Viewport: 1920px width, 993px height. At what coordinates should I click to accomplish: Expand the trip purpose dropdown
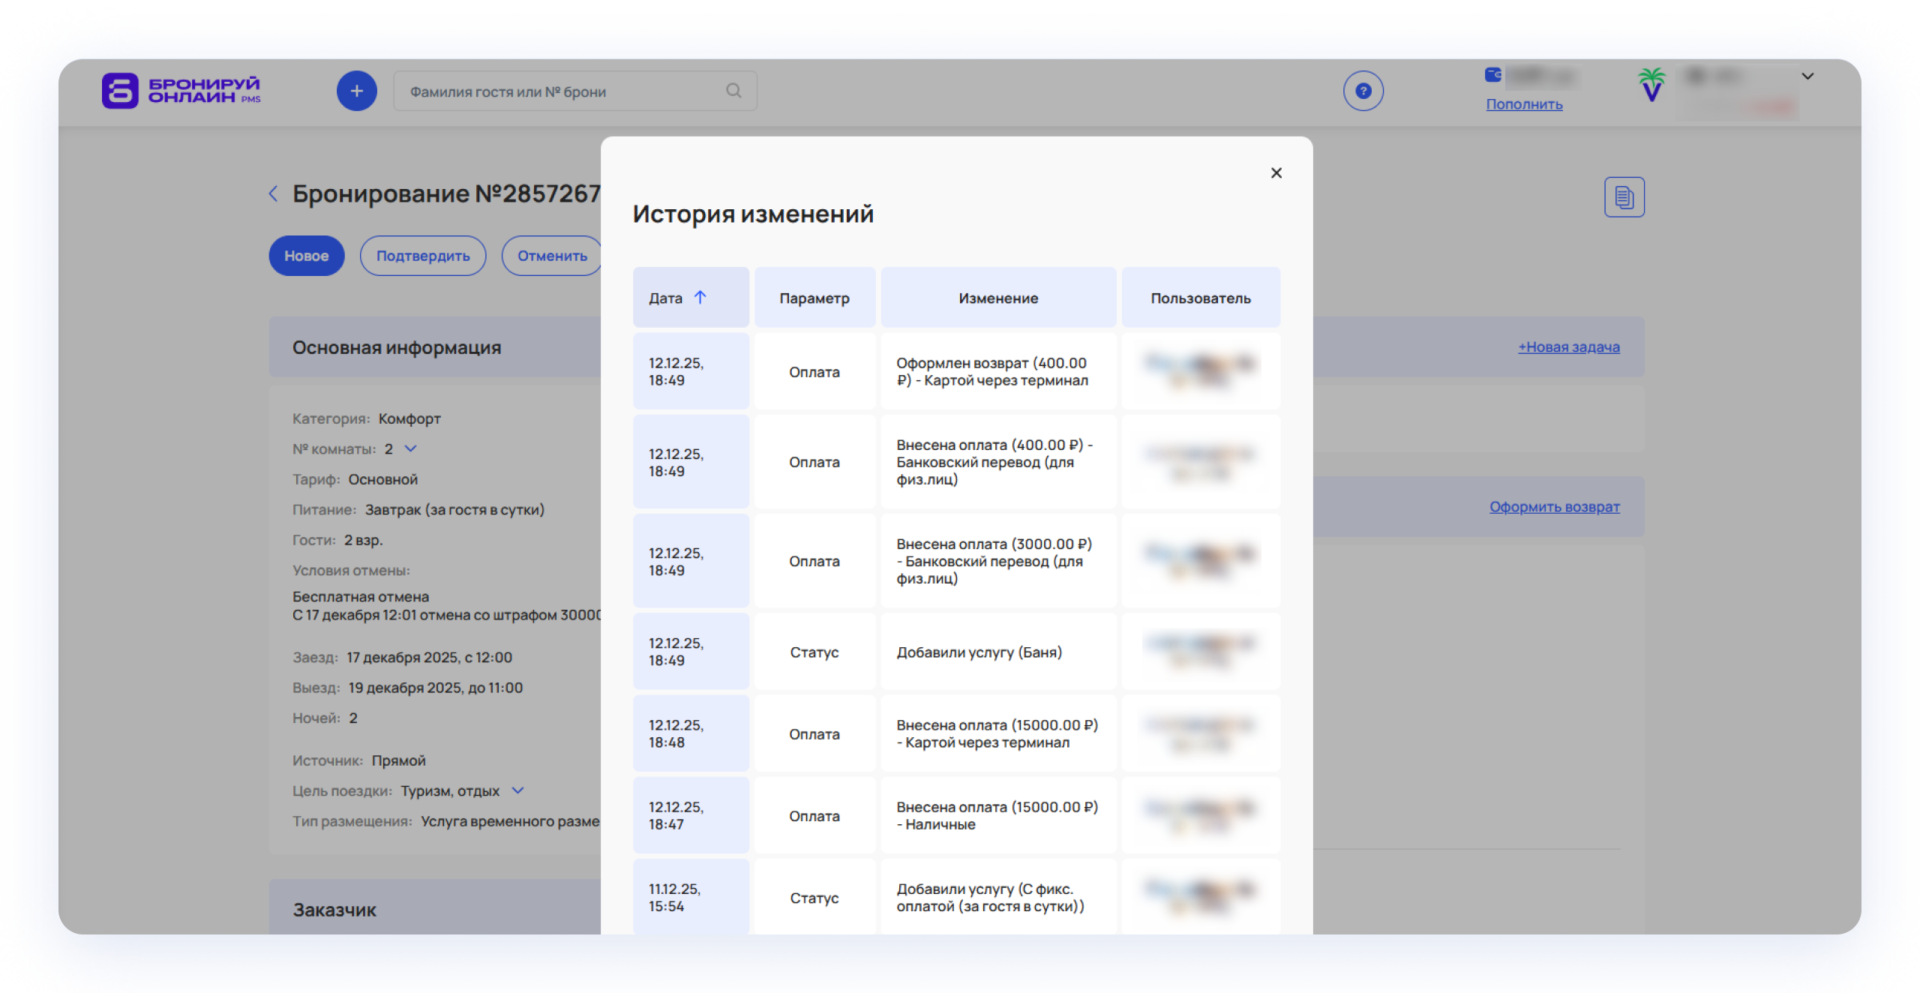click(518, 791)
